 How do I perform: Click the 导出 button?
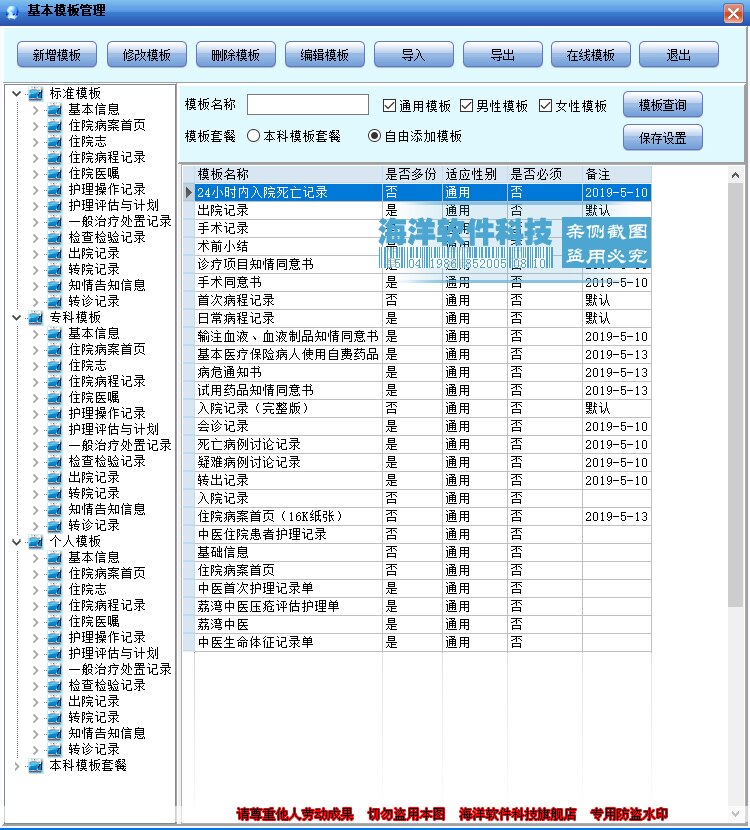pyautogui.click(x=502, y=55)
